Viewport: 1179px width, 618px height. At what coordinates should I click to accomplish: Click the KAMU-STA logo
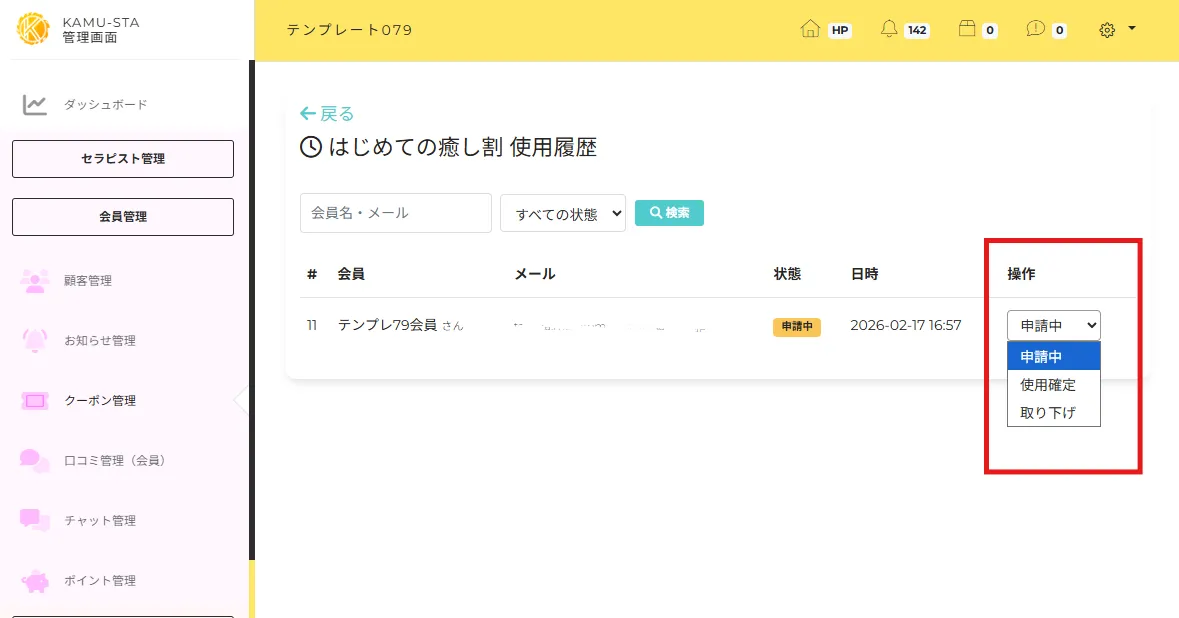33,29
